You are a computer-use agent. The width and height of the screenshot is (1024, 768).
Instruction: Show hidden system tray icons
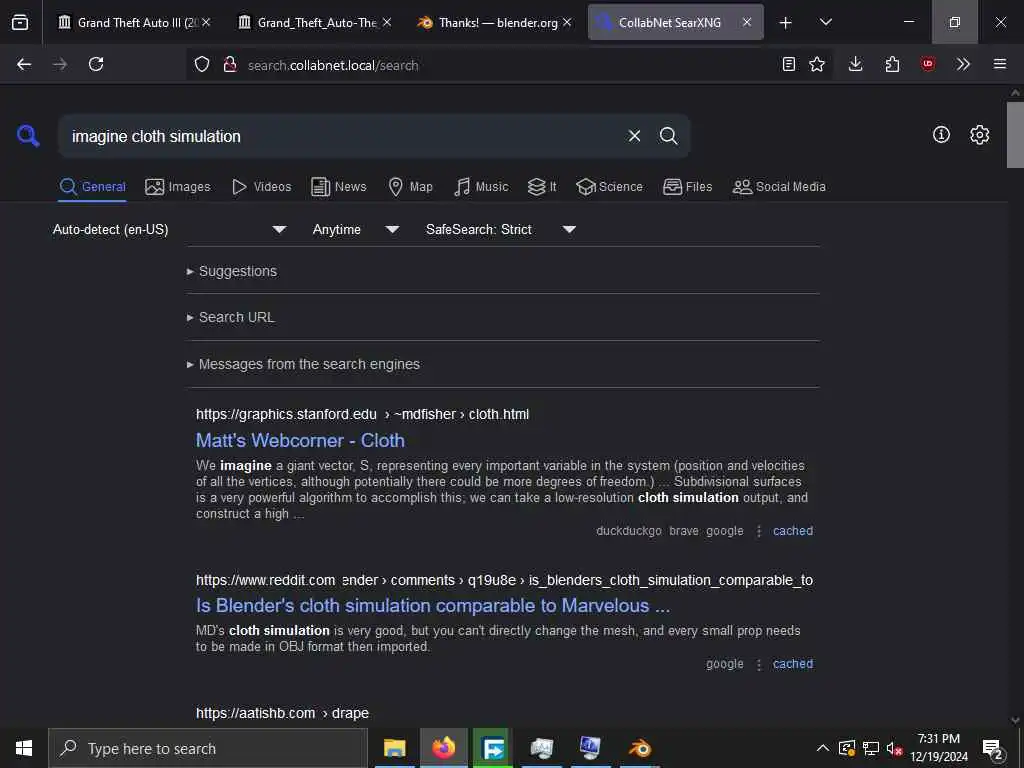[823, 748]
